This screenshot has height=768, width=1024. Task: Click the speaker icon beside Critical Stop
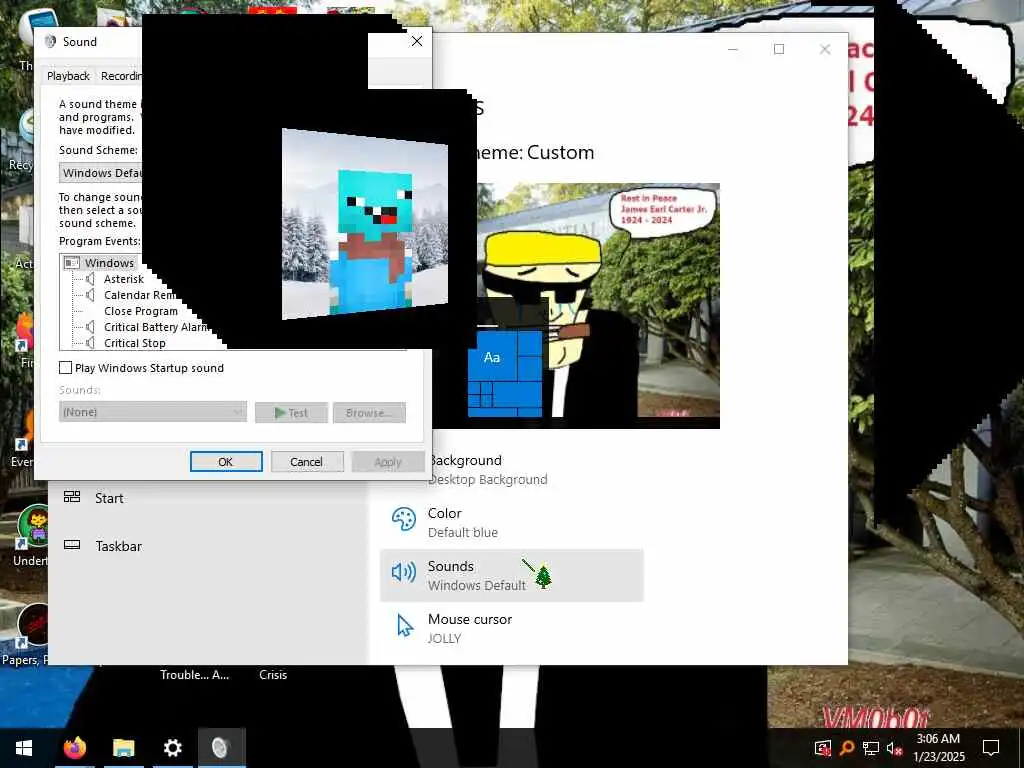coord(91,343)
